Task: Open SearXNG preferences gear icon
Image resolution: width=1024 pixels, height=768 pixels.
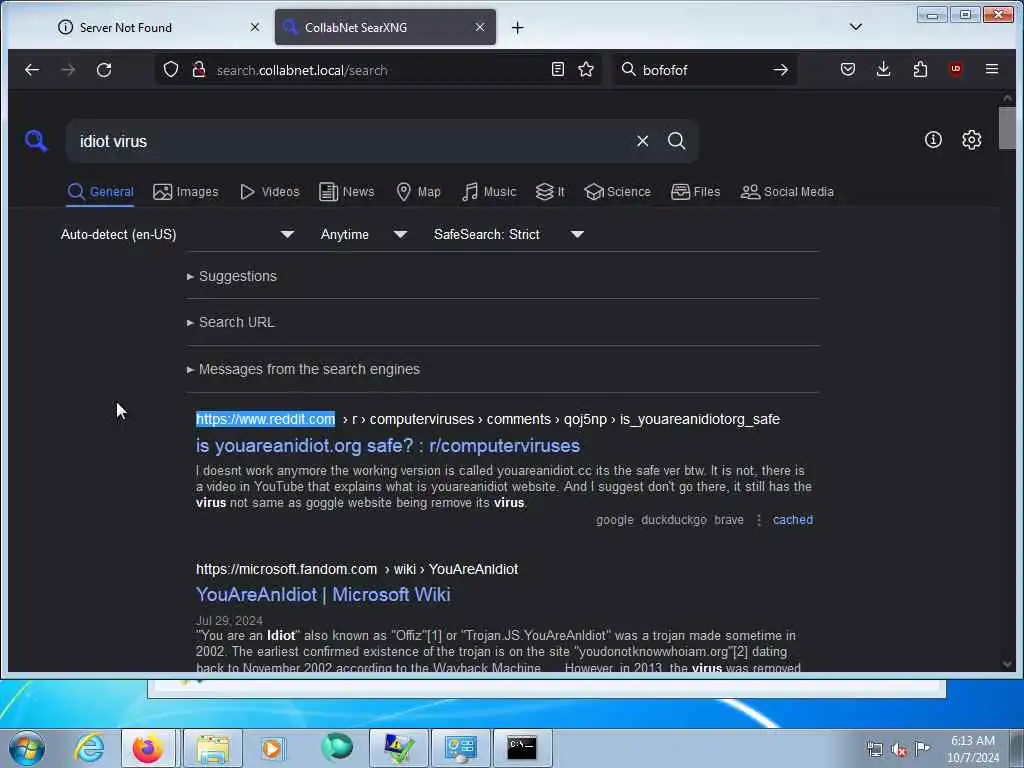Action: (971, 140)
